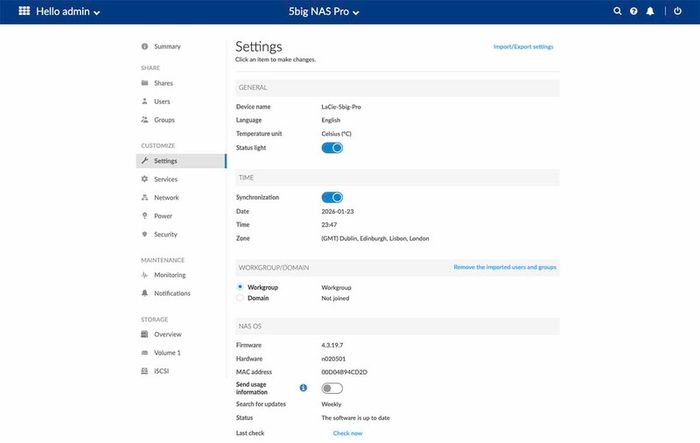Click the search magnifier icon

(x=617, y=11)
